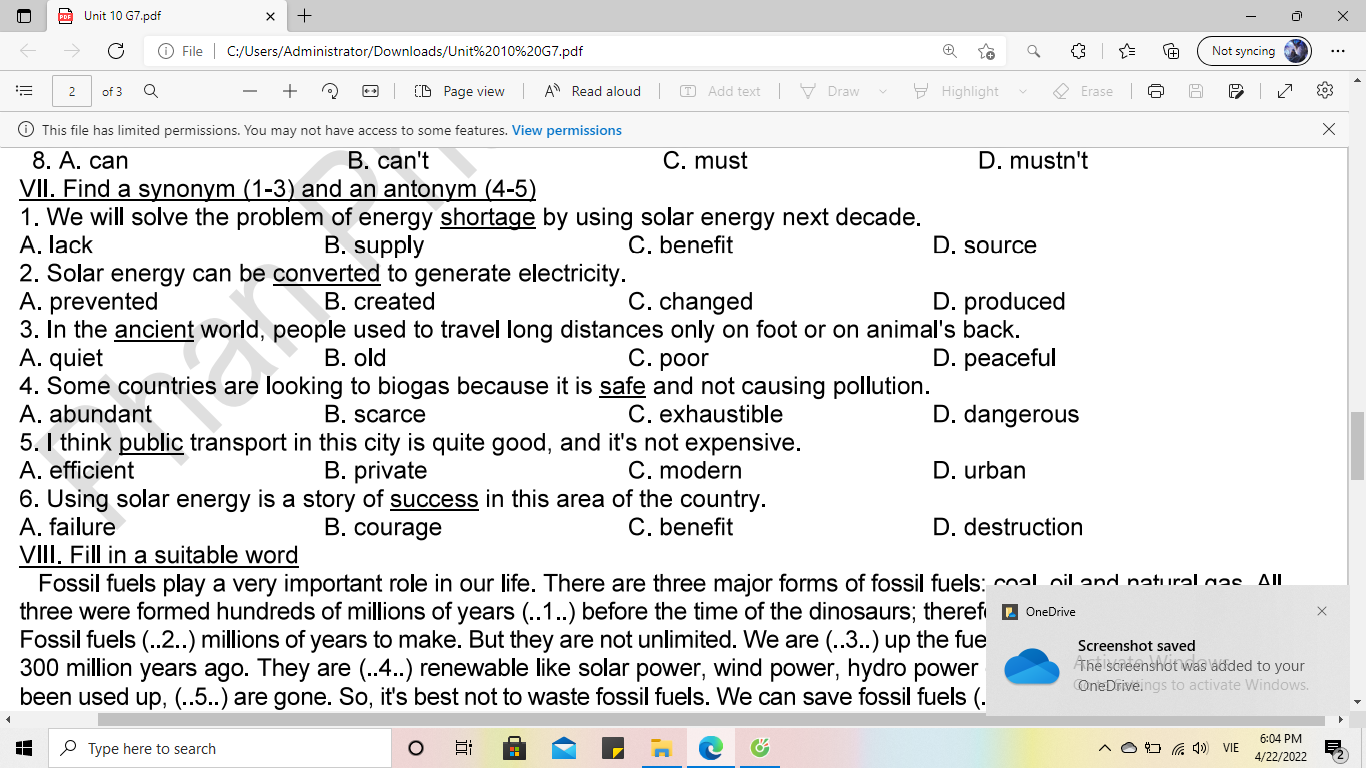Viewport: 1366px width, 768px height.
Task: Open the PDF table of contents sidebar
Action: 25,91
